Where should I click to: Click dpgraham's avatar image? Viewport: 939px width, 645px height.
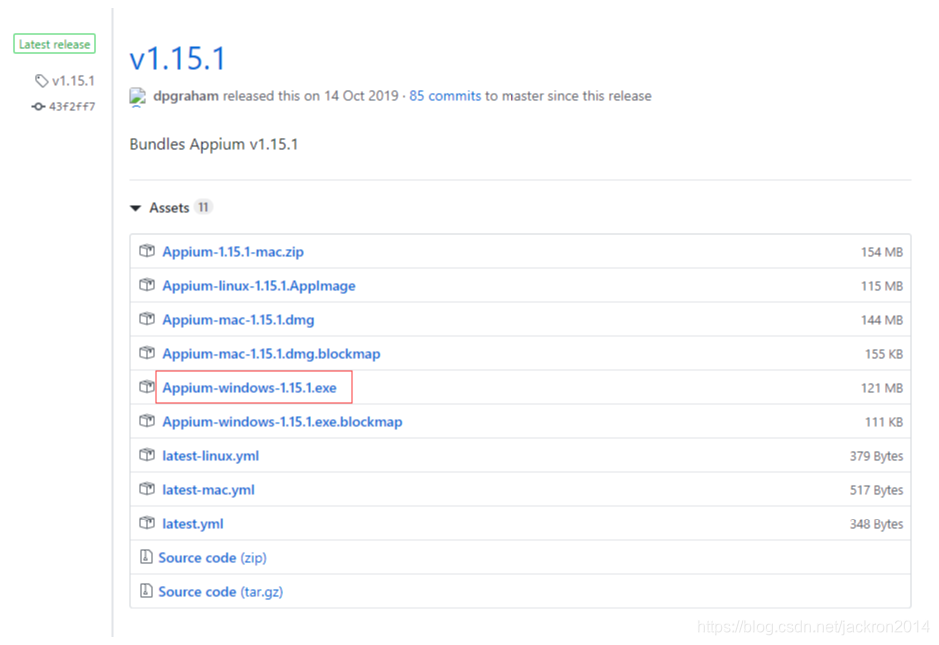tap(138, 96)
